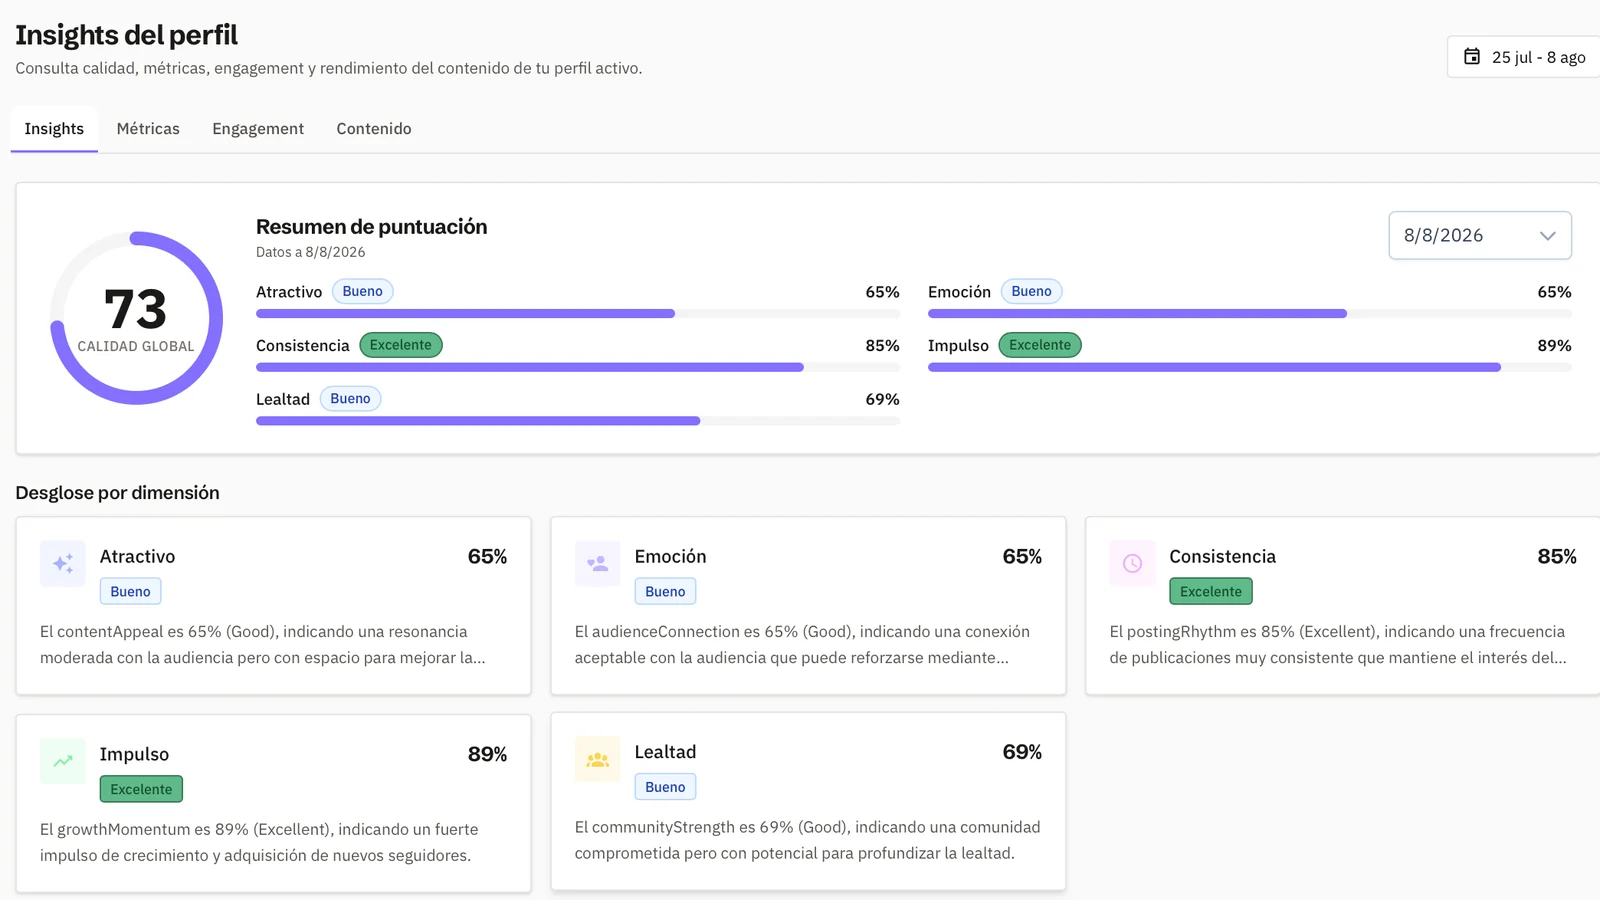Click the Atractivo progress bar in summary
The height and width of the screenshot is (900, 1600).
coord(578,314)
